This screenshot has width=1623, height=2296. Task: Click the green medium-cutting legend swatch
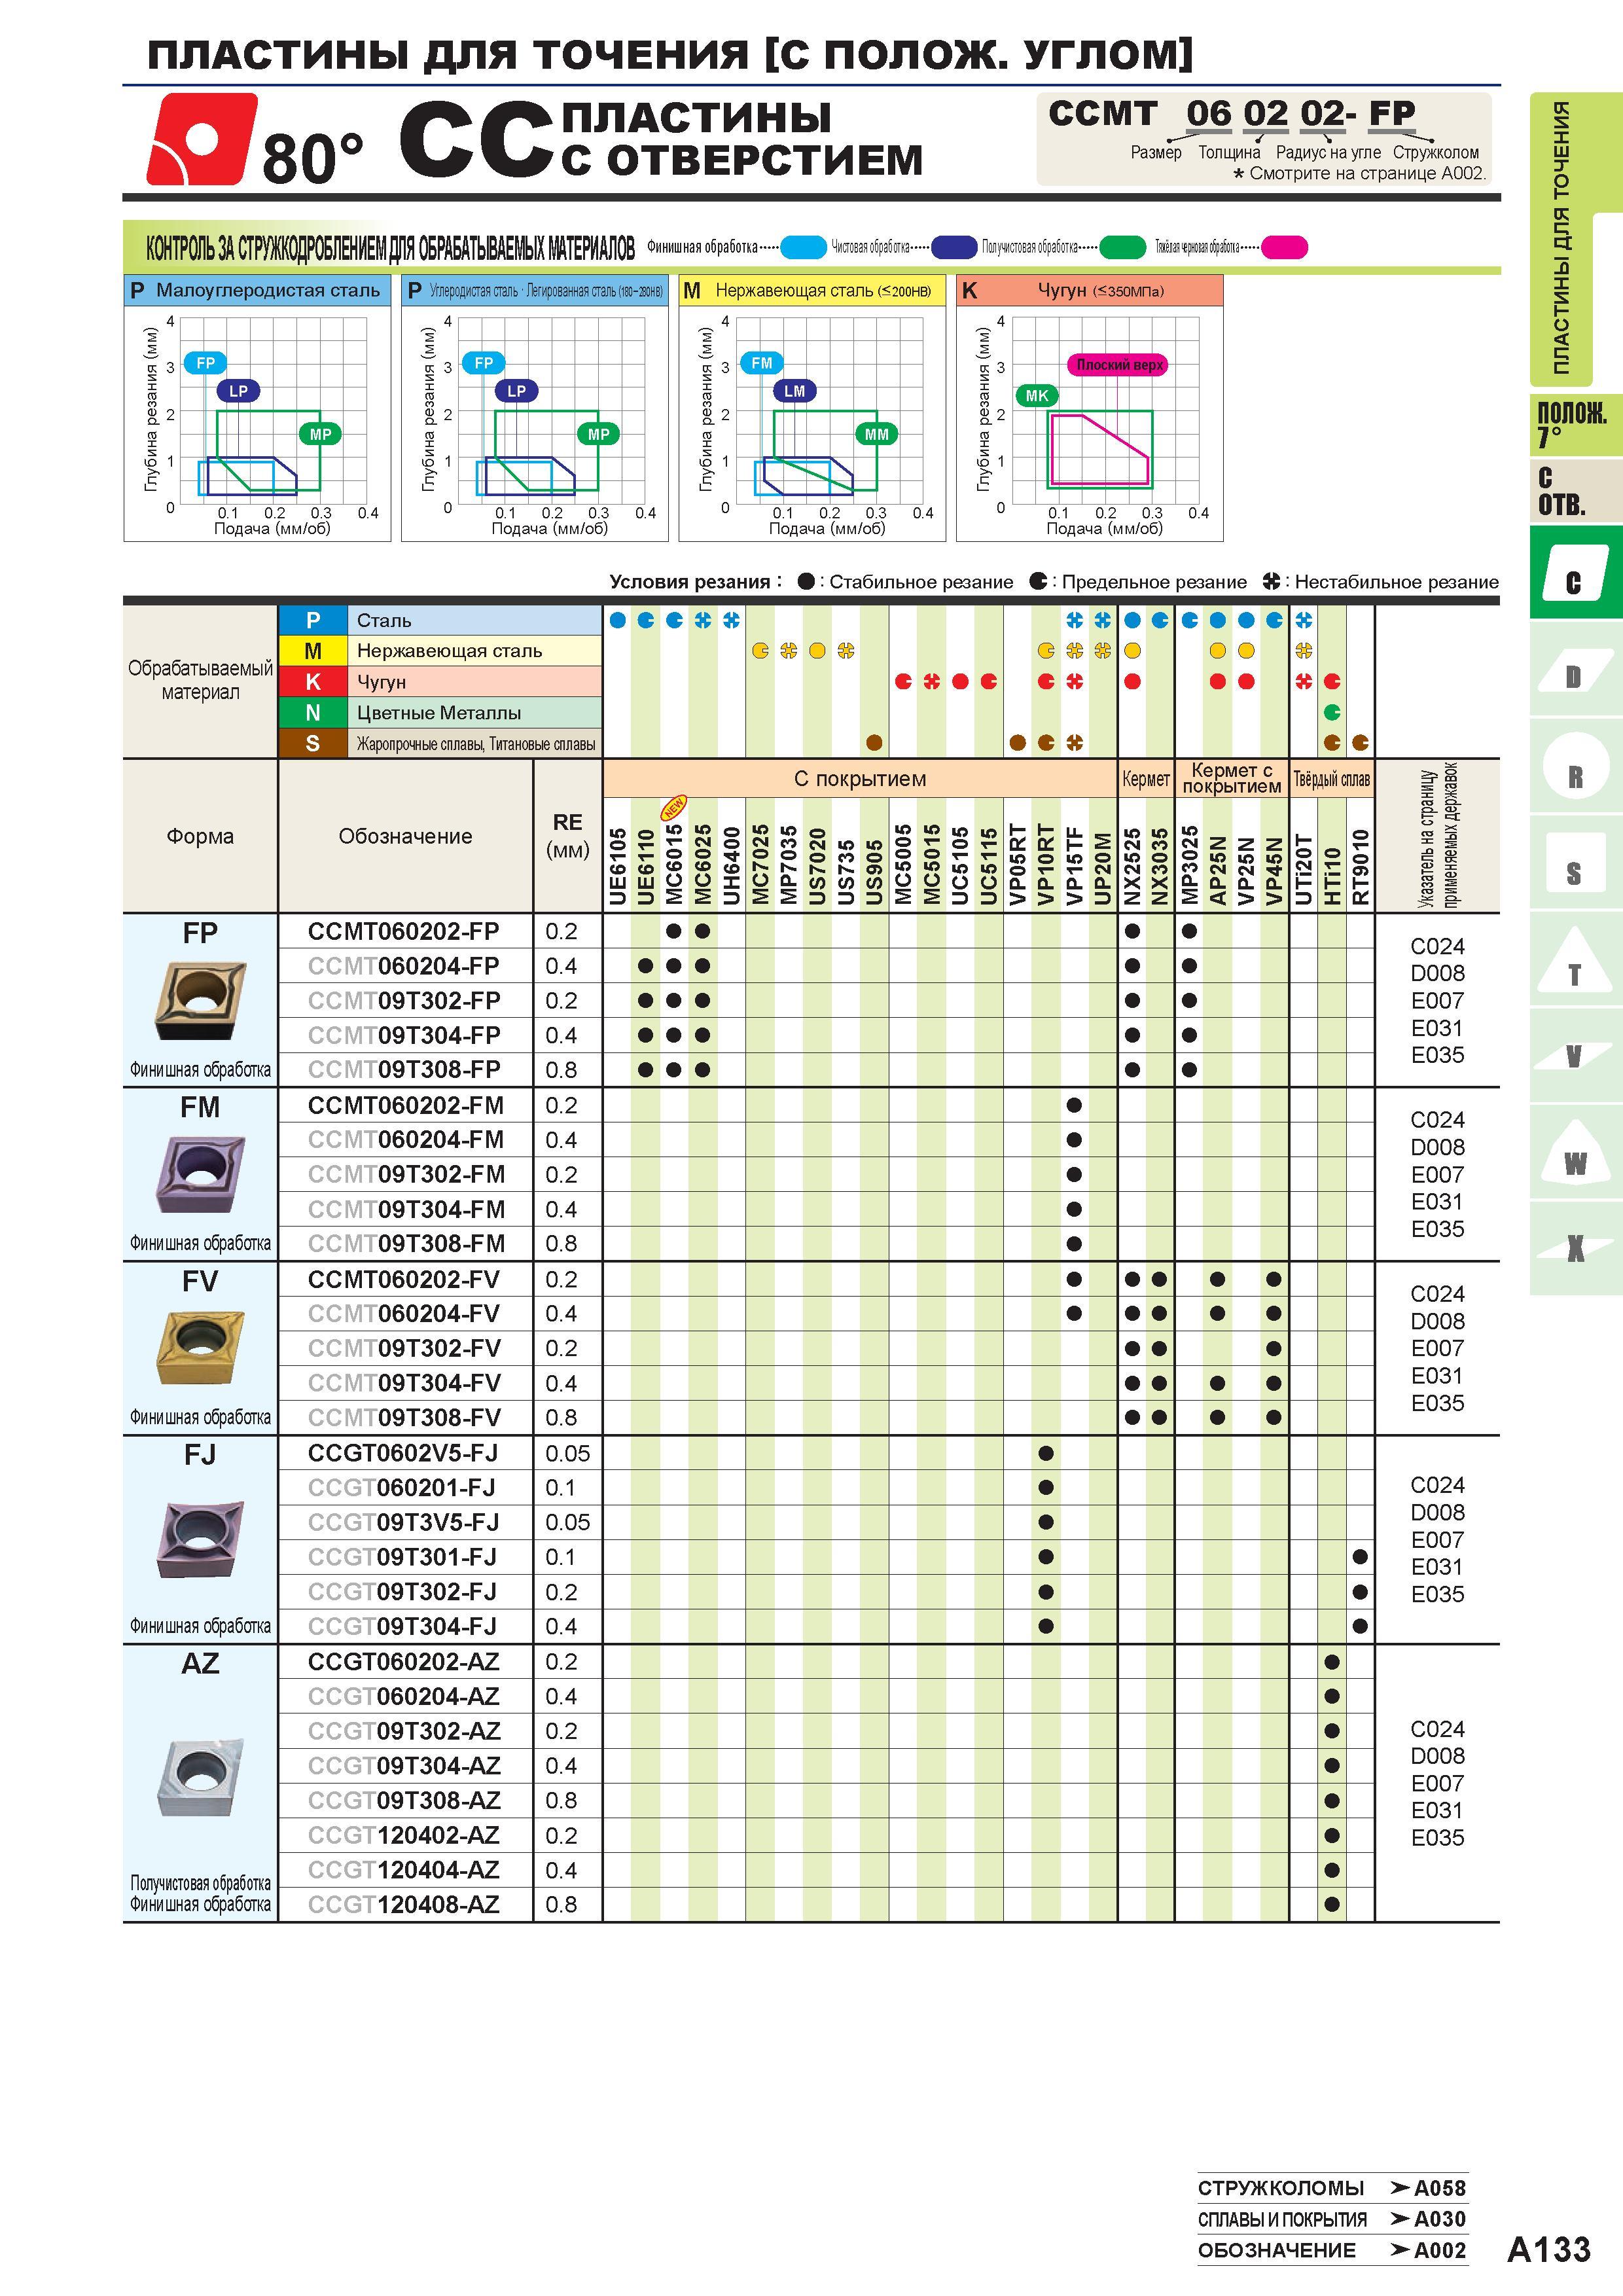coord(1122,247)
